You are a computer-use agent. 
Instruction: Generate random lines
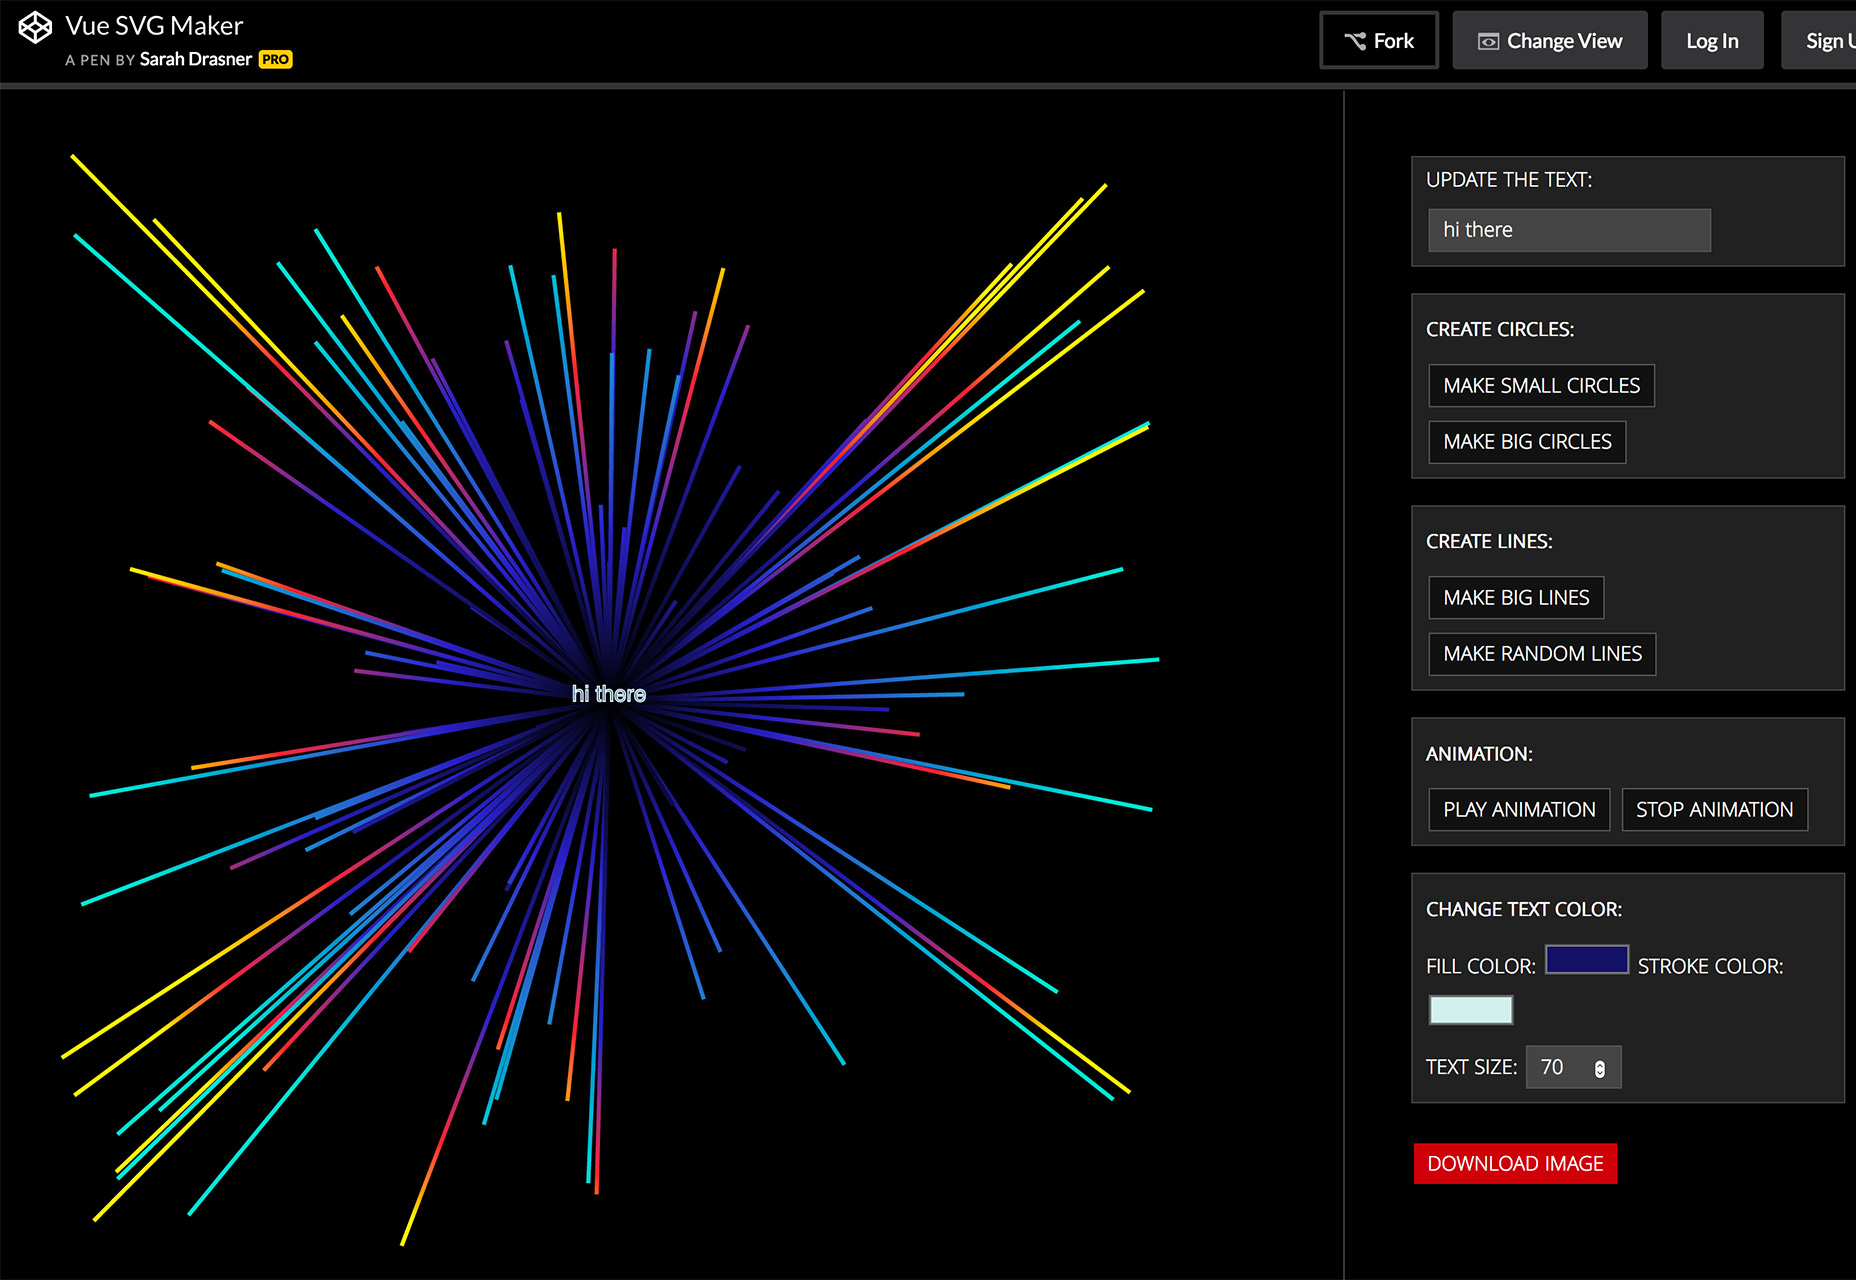(1541, 654)
